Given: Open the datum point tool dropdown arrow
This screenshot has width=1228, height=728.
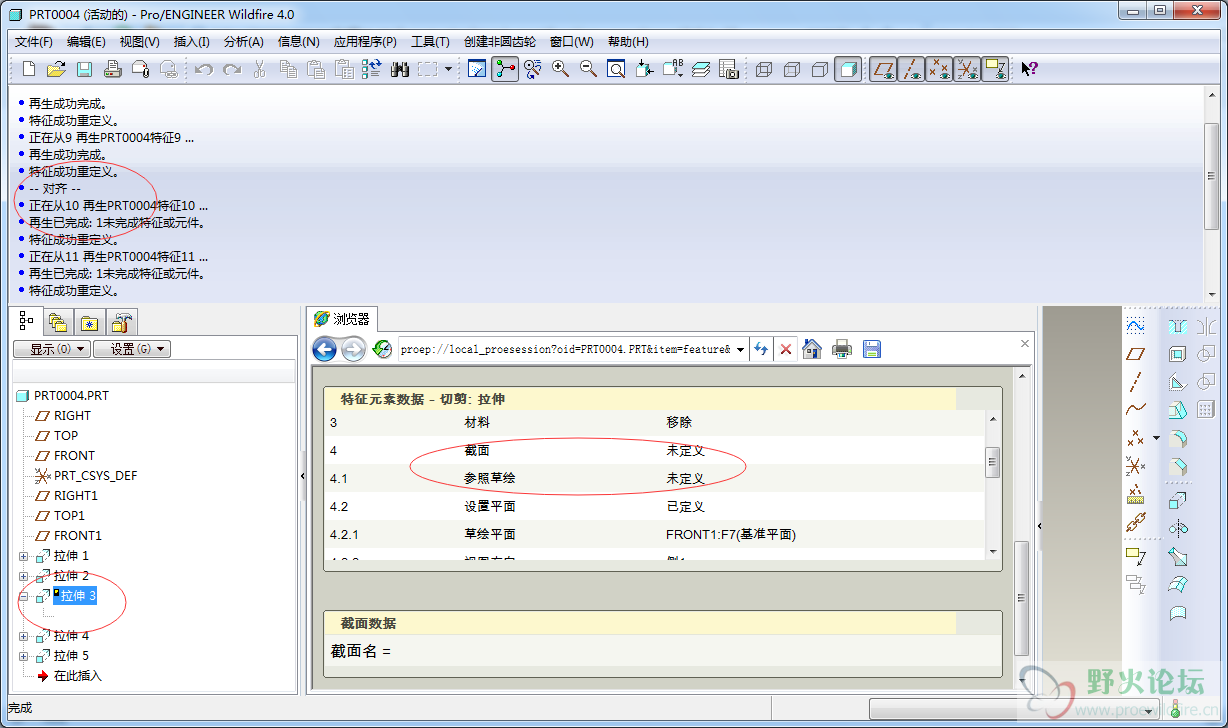Looking at the screenshot, I should coord(1157,438).
